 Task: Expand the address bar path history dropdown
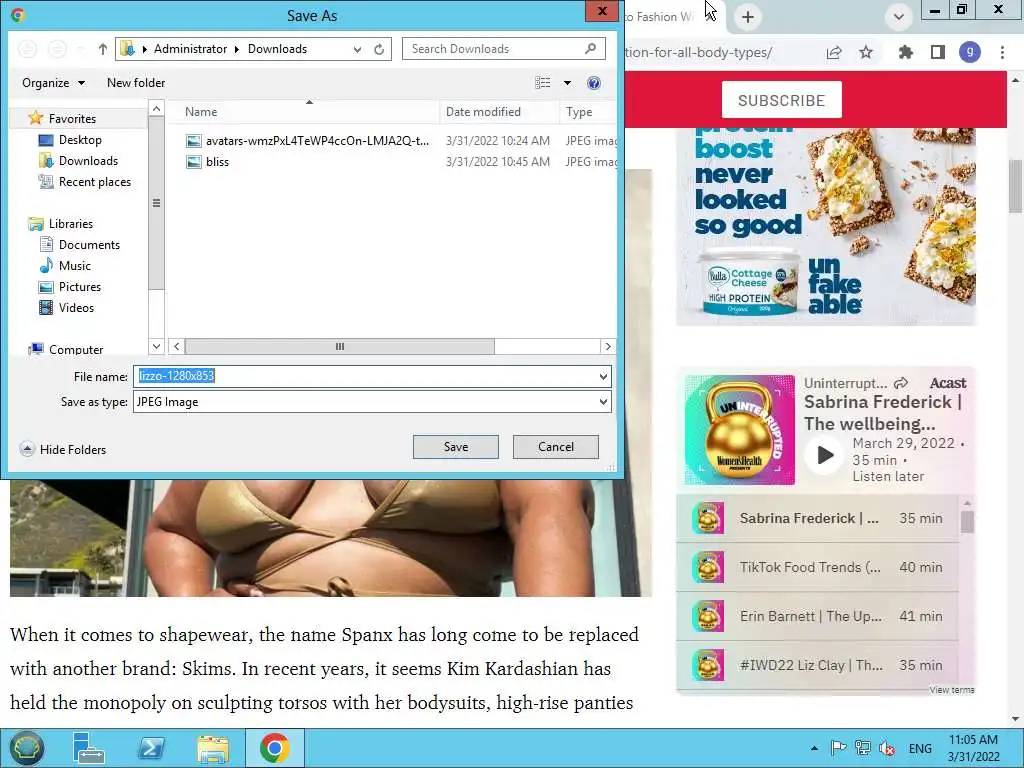pos(357,49)
